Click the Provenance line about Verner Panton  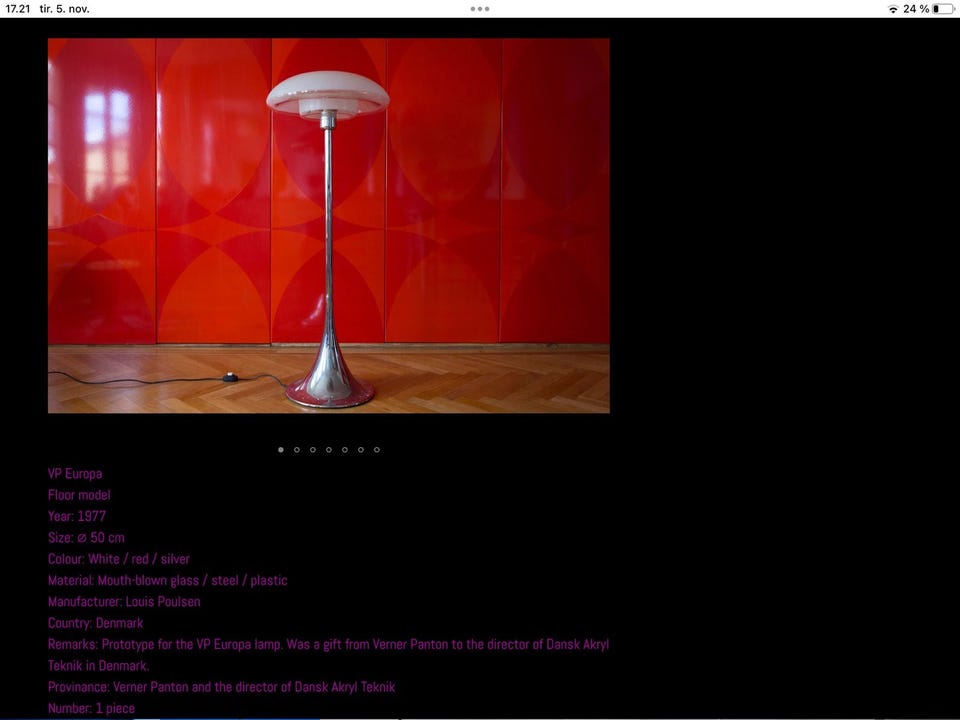[x=221, y=687]
